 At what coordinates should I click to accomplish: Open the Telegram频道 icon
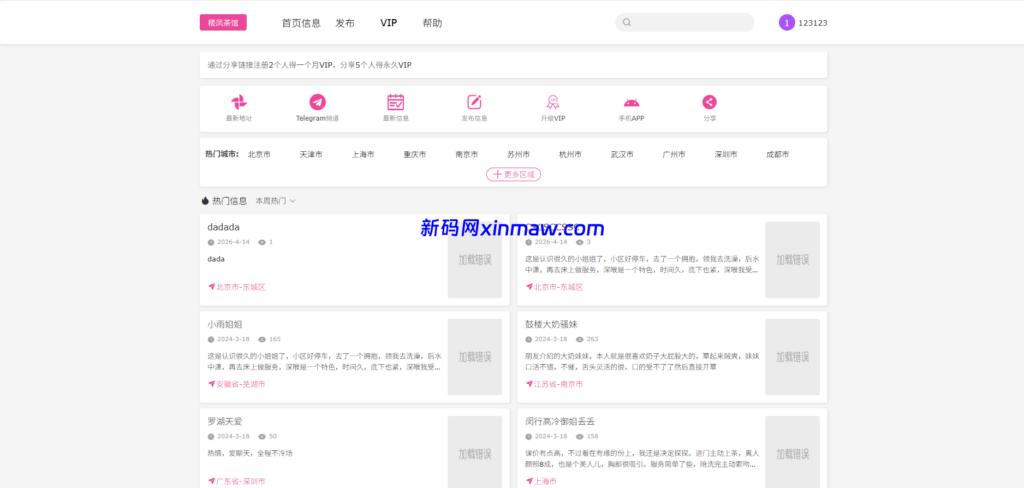317,102
